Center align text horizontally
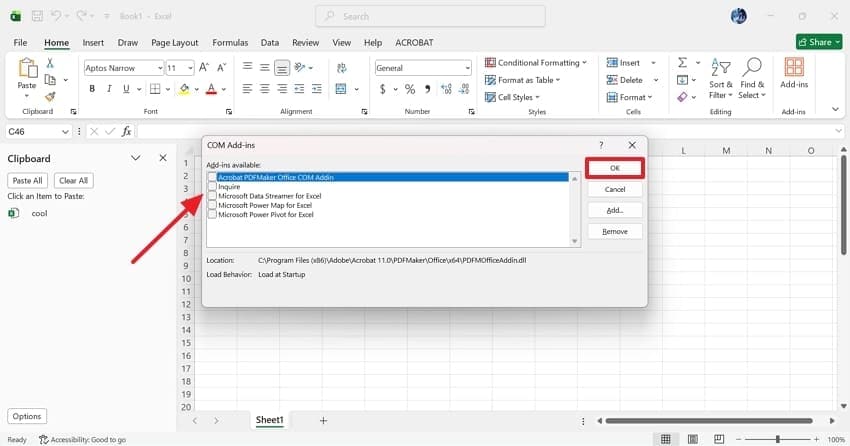 (x=265, y=89)
